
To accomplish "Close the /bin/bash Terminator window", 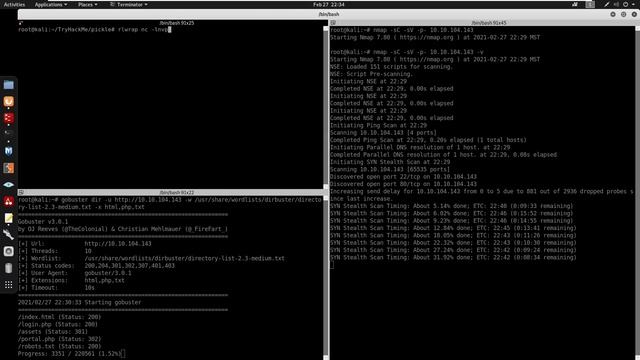I will click(634, 14).
